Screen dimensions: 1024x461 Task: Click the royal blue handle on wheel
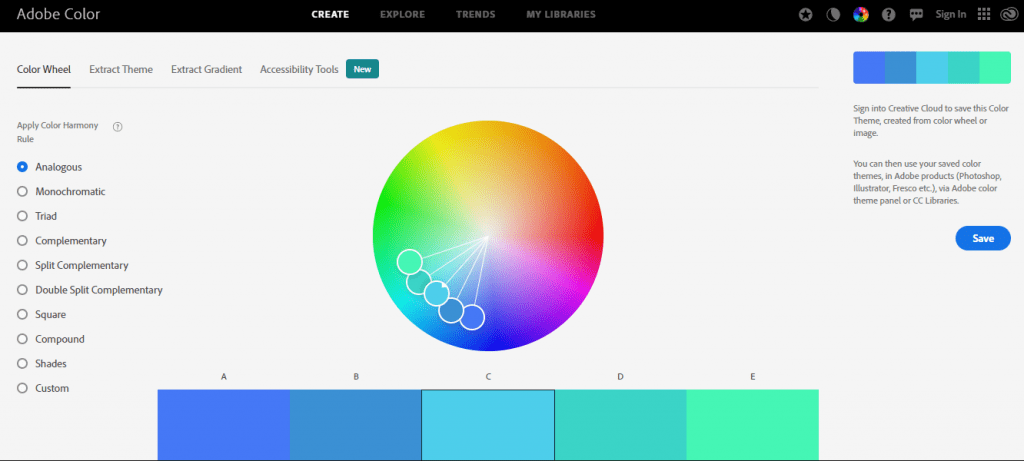click(x=472, y=317)
